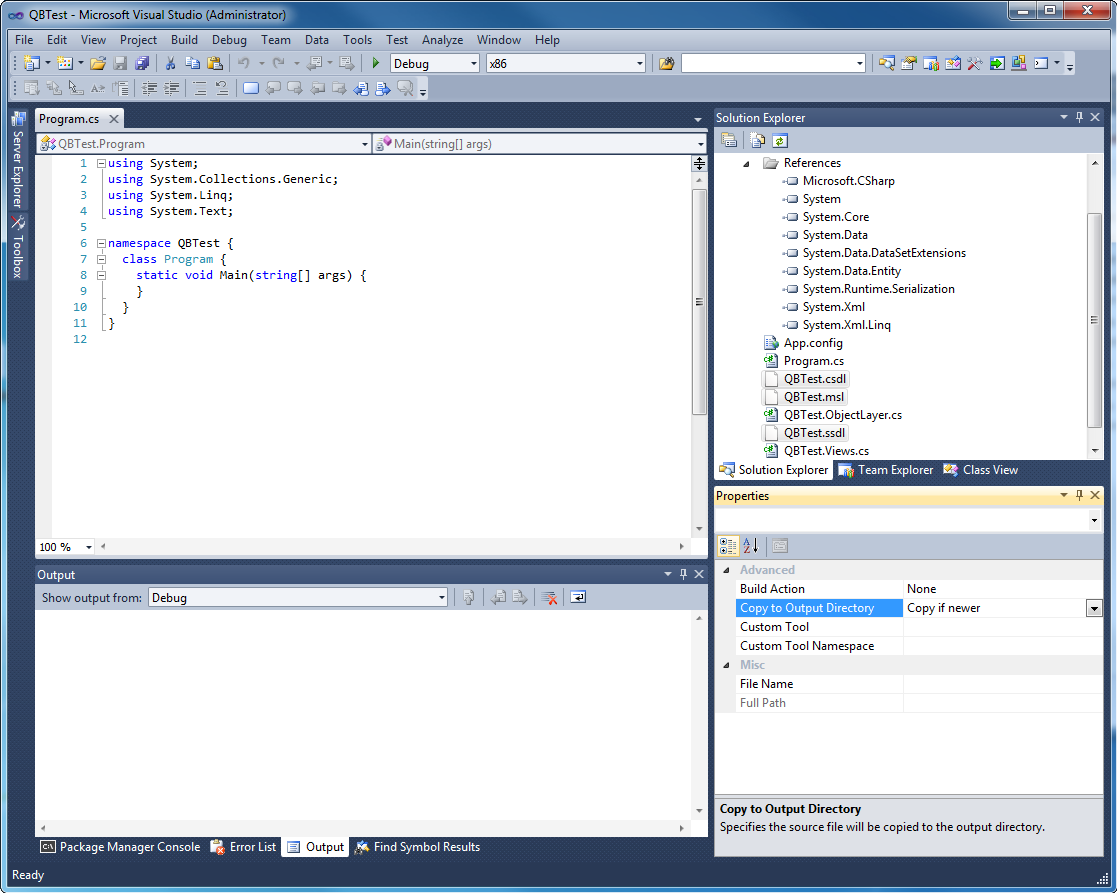Click the Find in Files toolbar icon
Screen dimensions: 1117x893
point(666,64)
